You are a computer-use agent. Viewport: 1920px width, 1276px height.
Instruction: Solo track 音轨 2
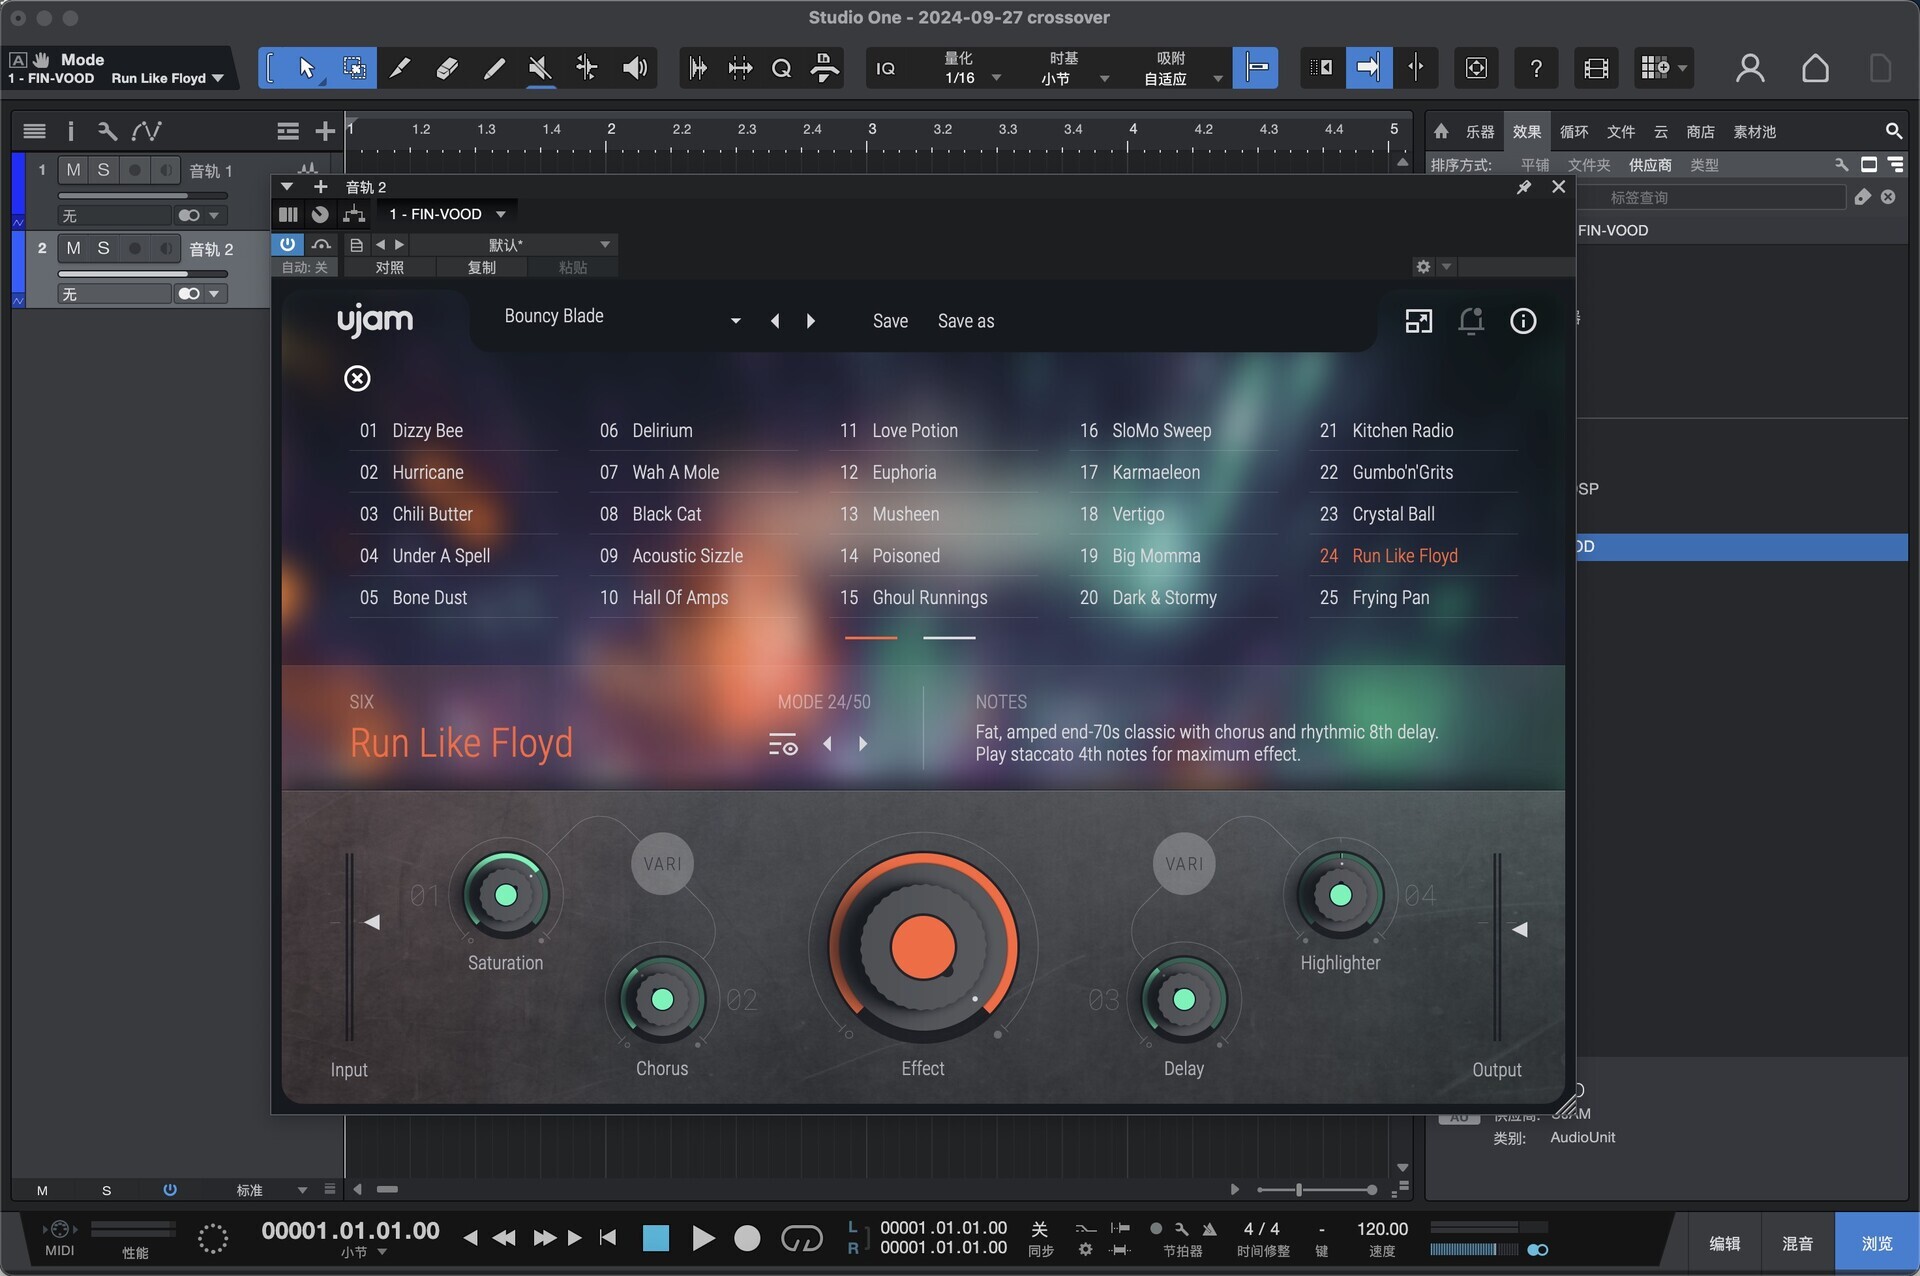coord(103,248)
